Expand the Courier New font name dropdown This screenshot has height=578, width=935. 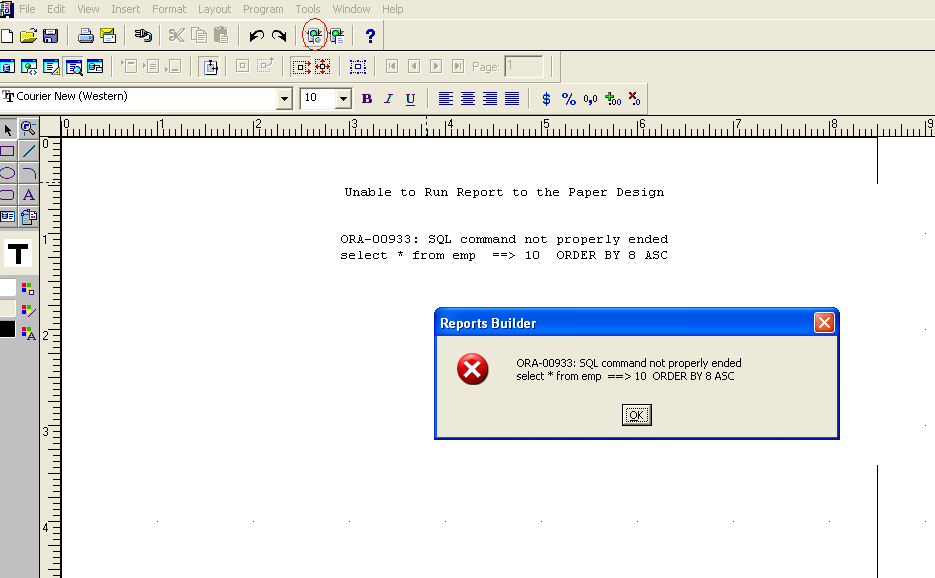284,98
